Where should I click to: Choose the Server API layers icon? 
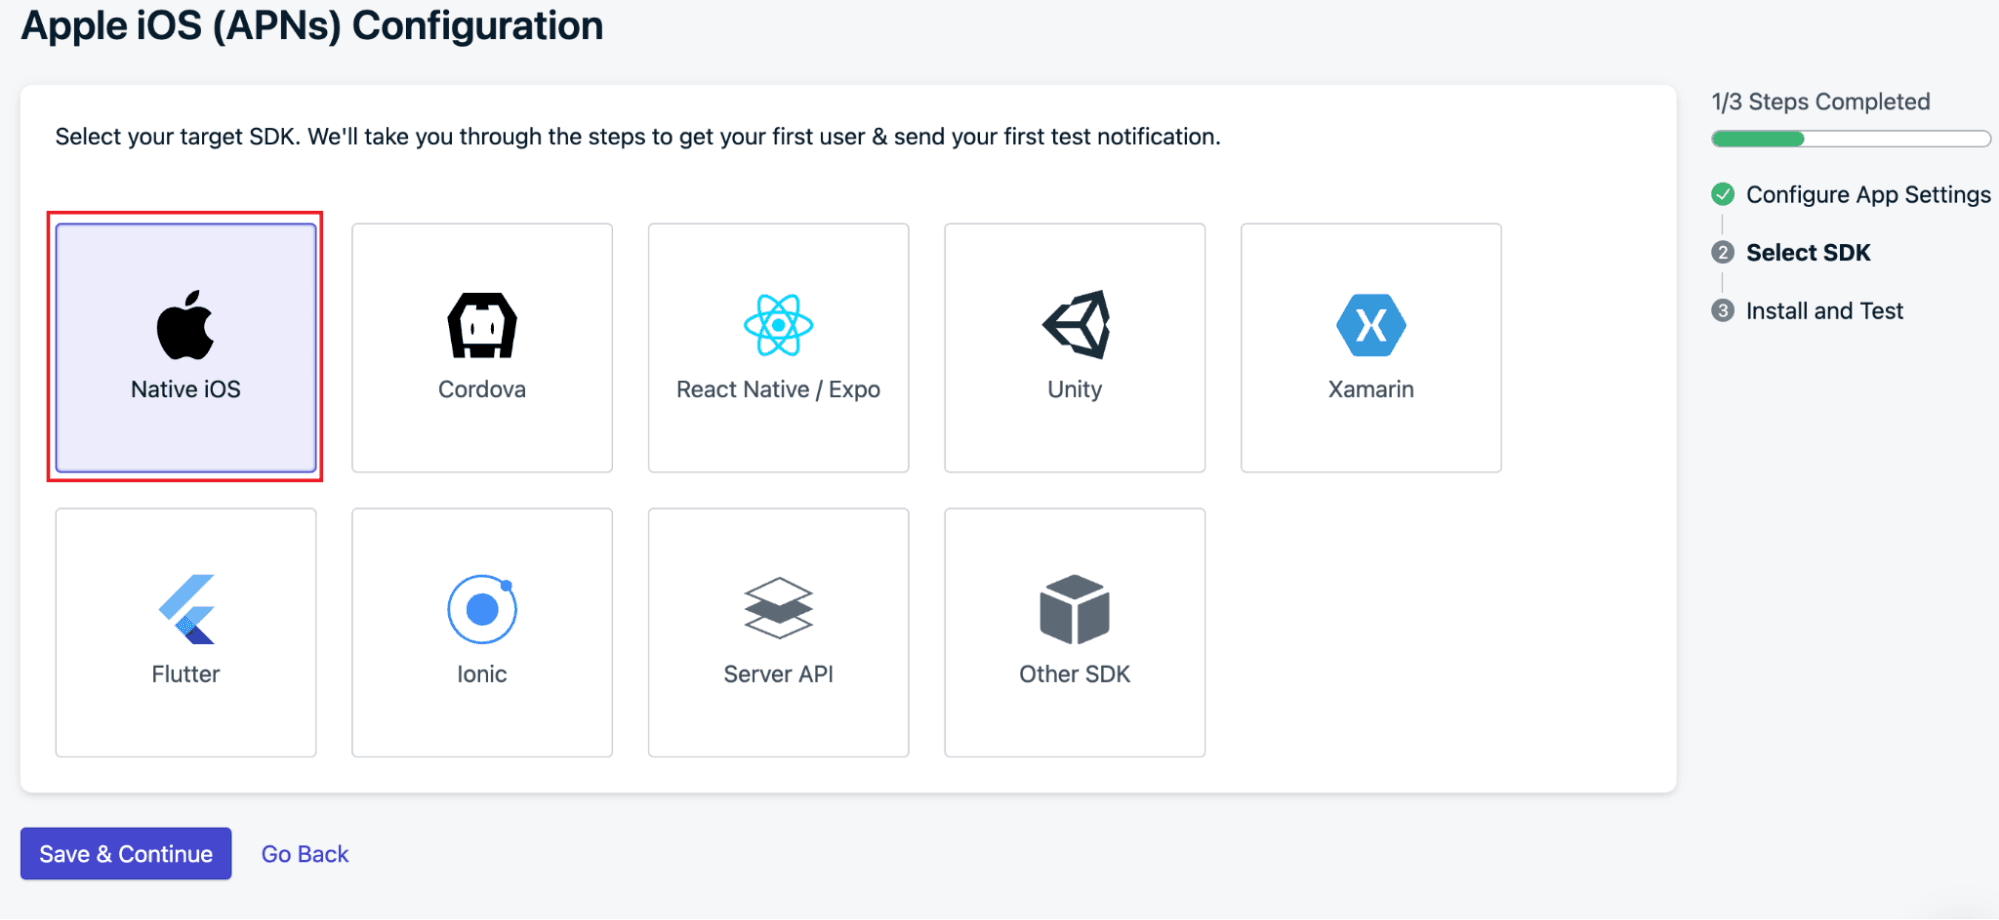(x=778, y=608)
